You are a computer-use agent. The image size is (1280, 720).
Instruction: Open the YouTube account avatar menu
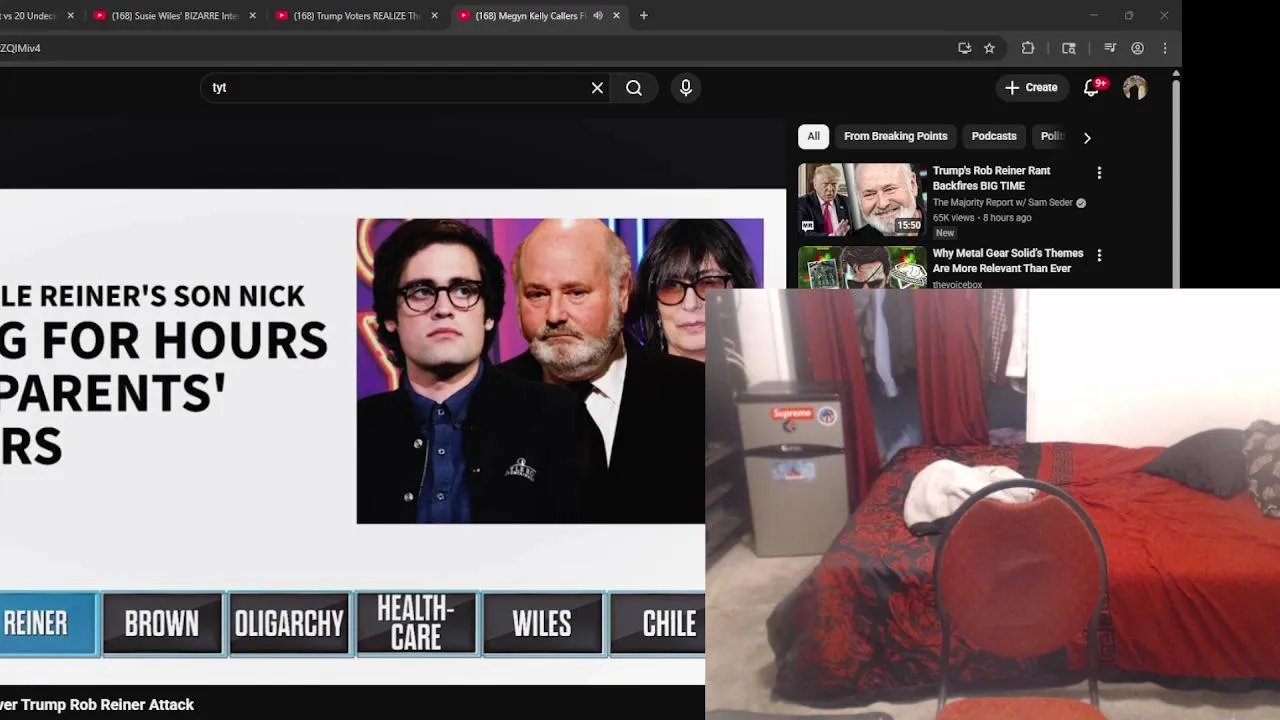point(1134,88)
